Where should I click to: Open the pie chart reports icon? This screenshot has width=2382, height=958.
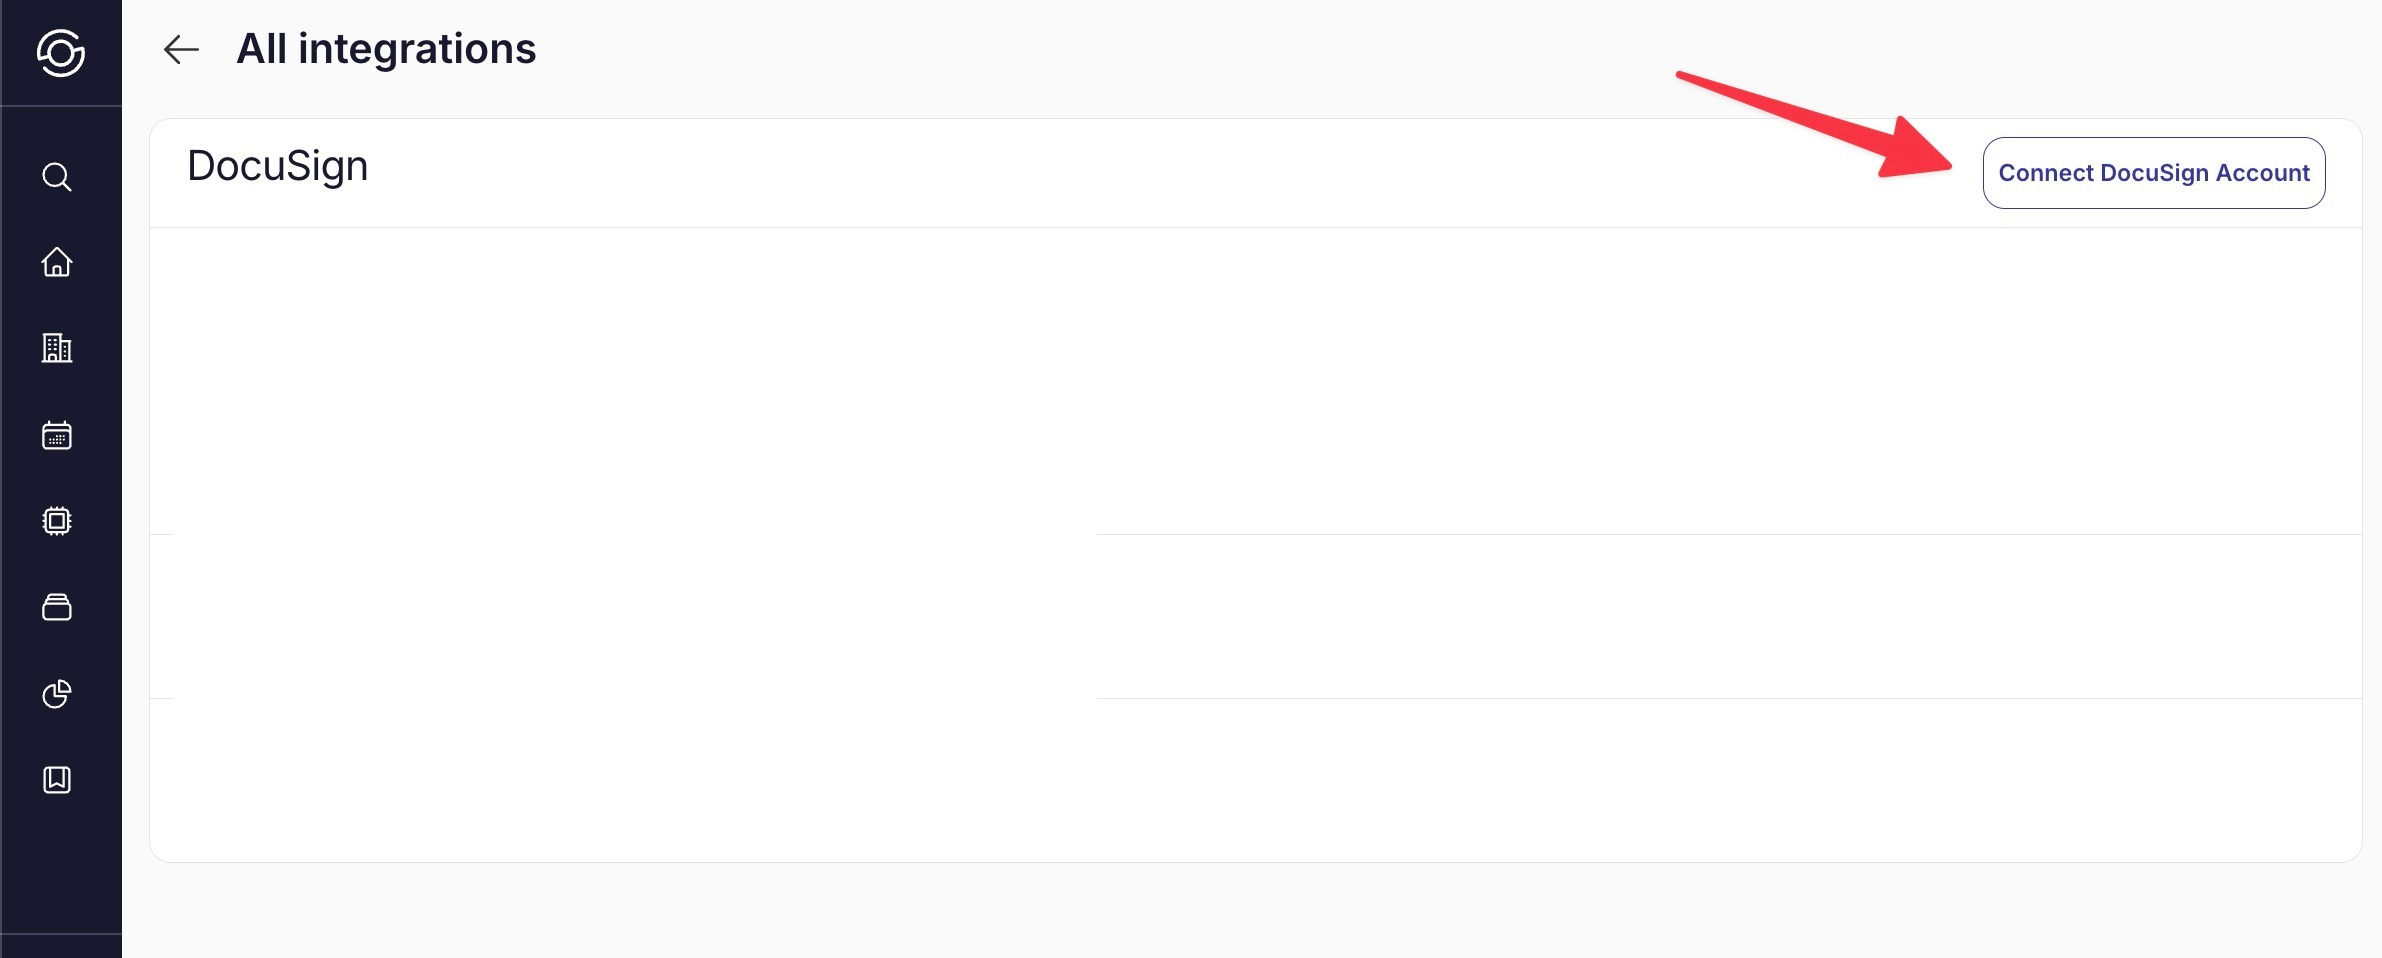tap(57, 694)
